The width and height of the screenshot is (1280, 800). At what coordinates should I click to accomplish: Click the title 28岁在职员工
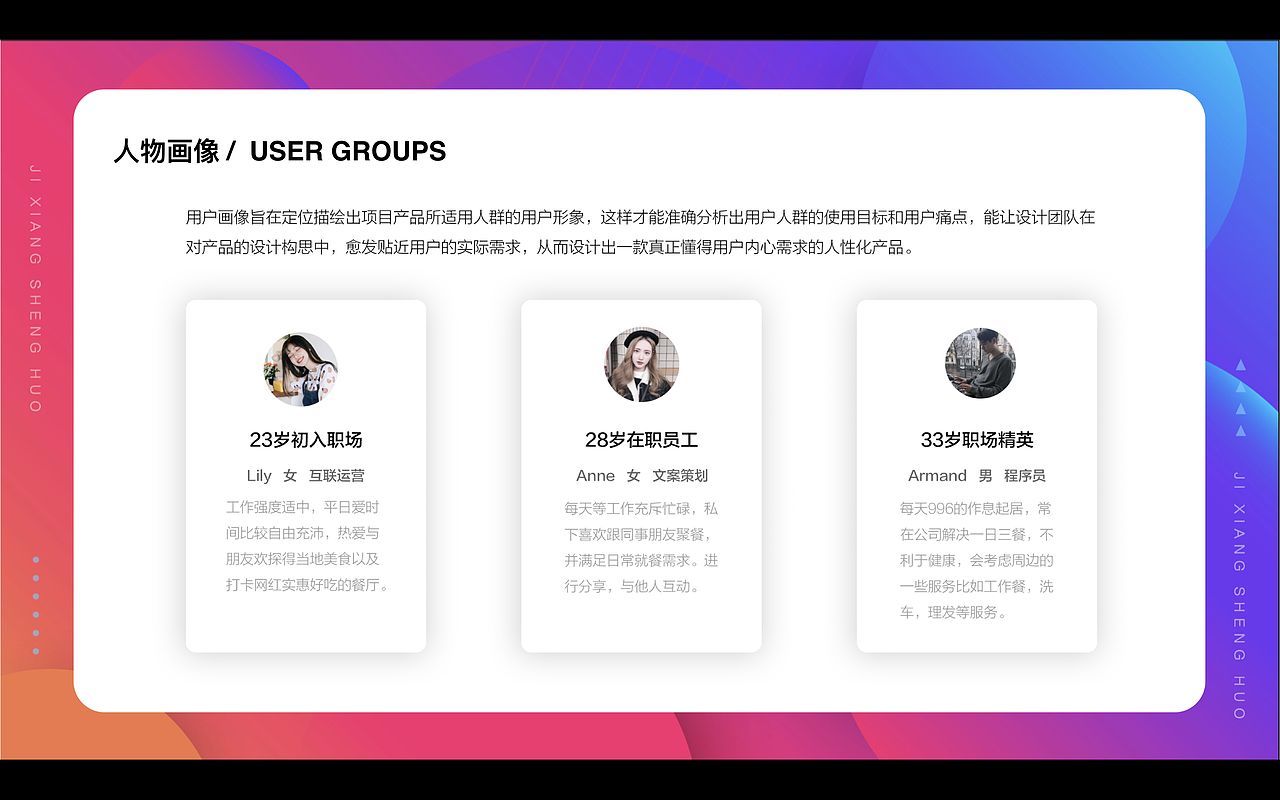[641, 440]
